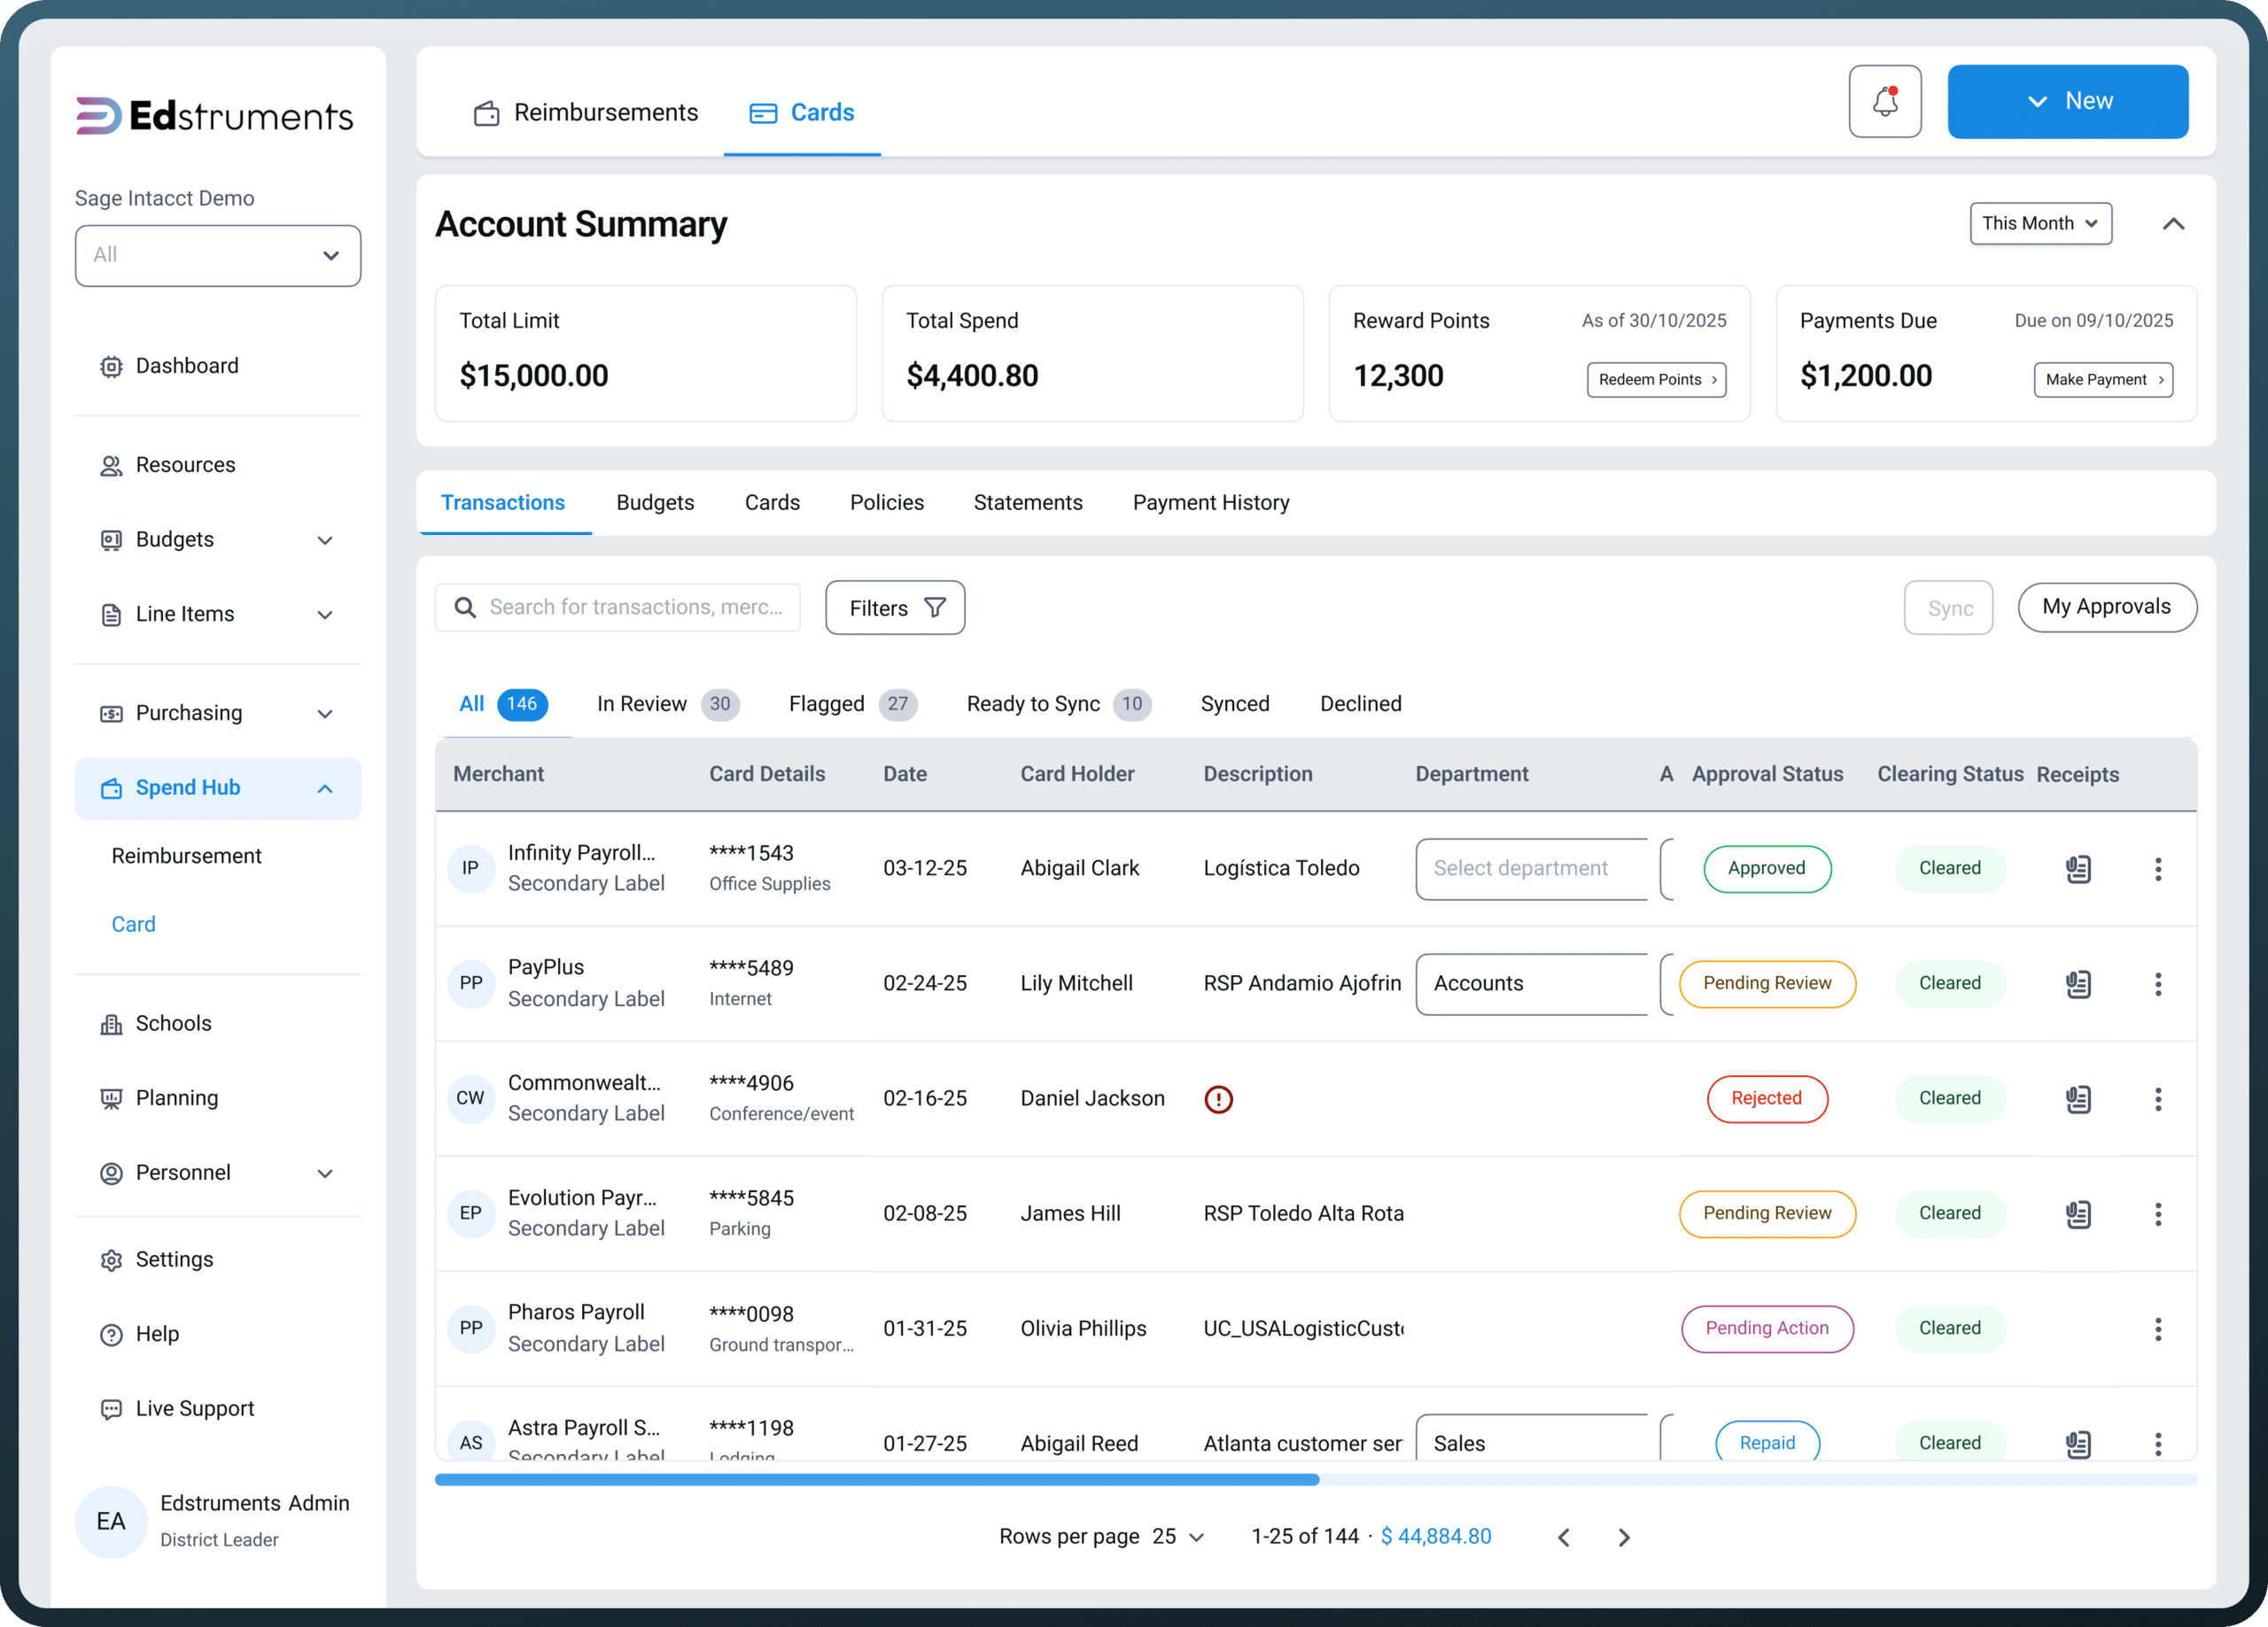
Task: Open department dropdown showing Sales
Action: click(x=1531, y=1437)
